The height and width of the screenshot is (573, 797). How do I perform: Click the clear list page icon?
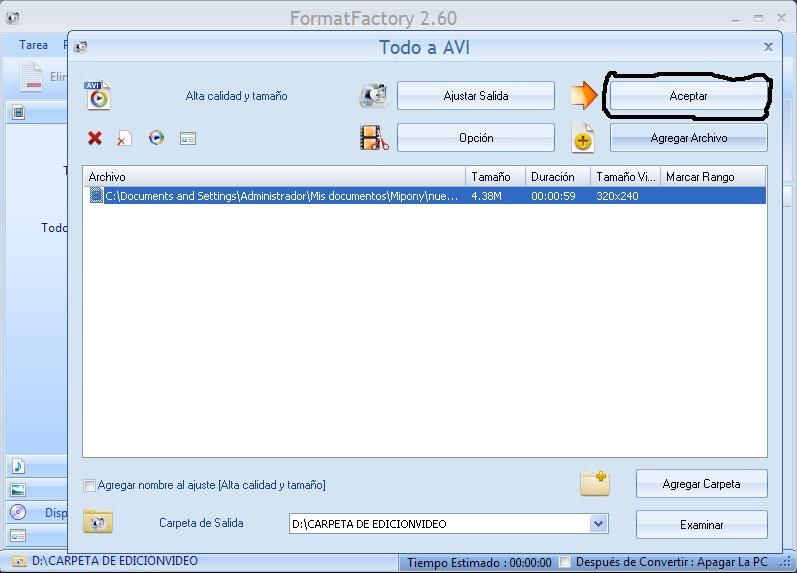pos(124,138)
